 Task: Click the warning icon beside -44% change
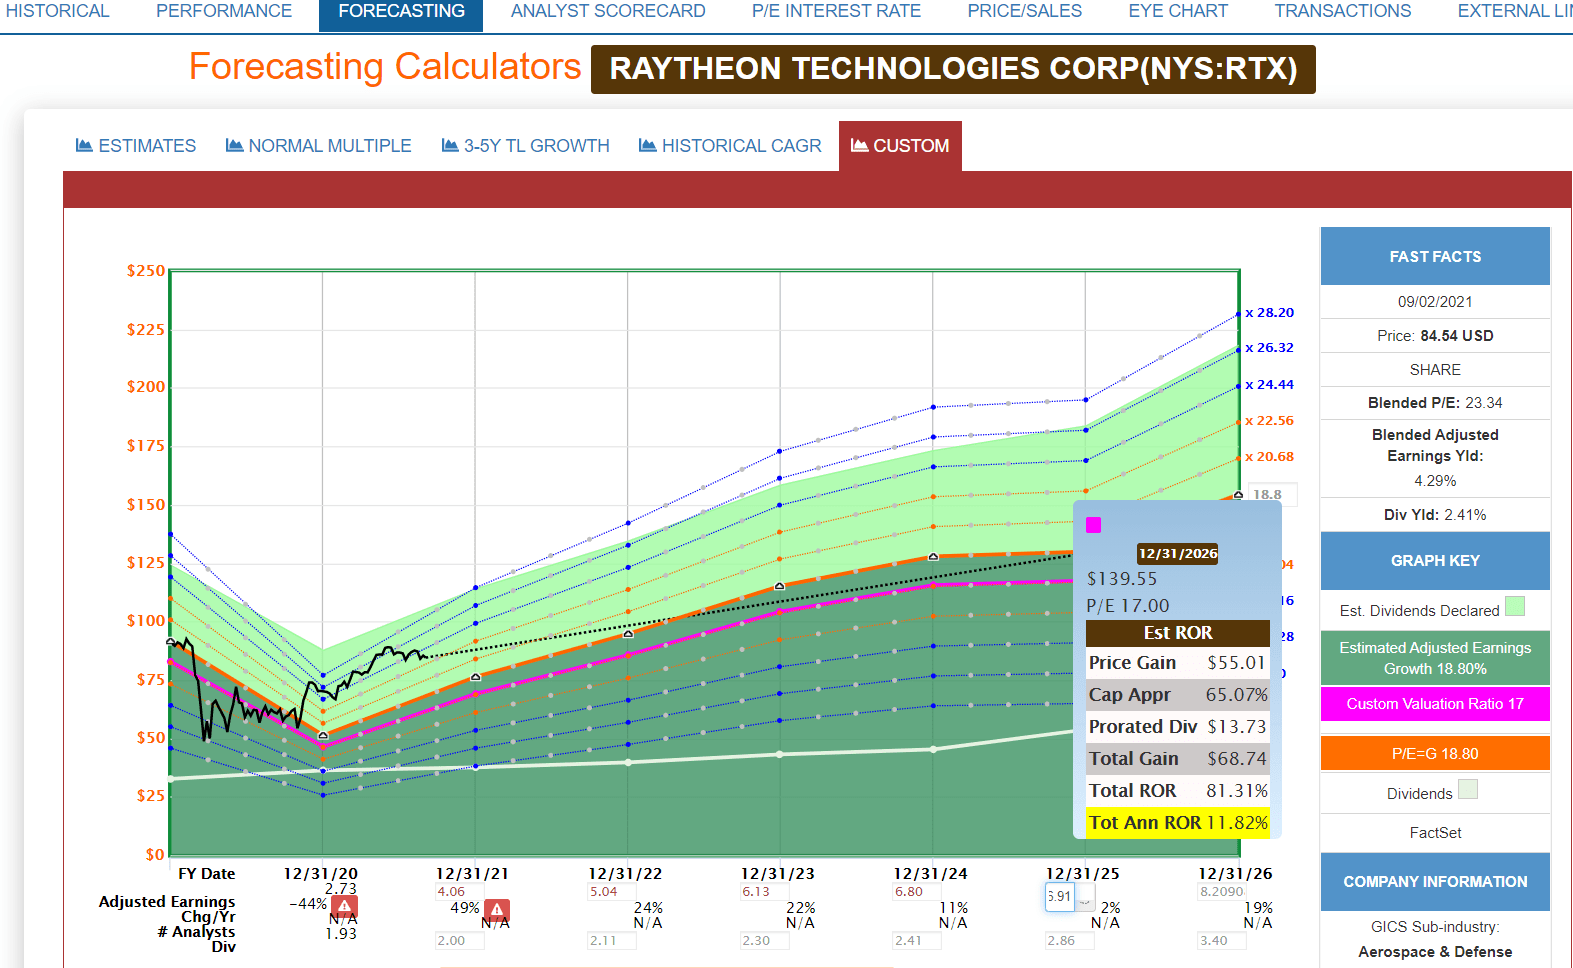pyautogui.click(x=344, y=907)
